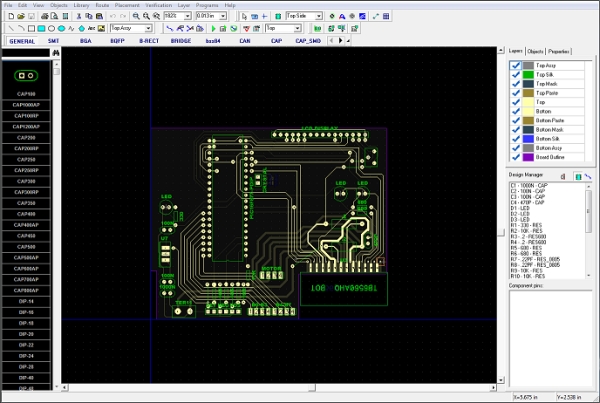Toggle Bottom copper layer visibility
The image size is (600, 403).
pos(515,111)
